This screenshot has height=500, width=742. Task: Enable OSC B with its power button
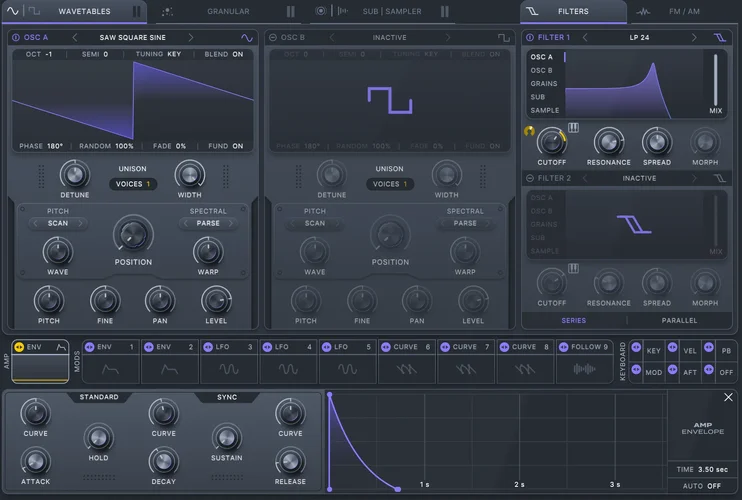(x=274, y=37)
